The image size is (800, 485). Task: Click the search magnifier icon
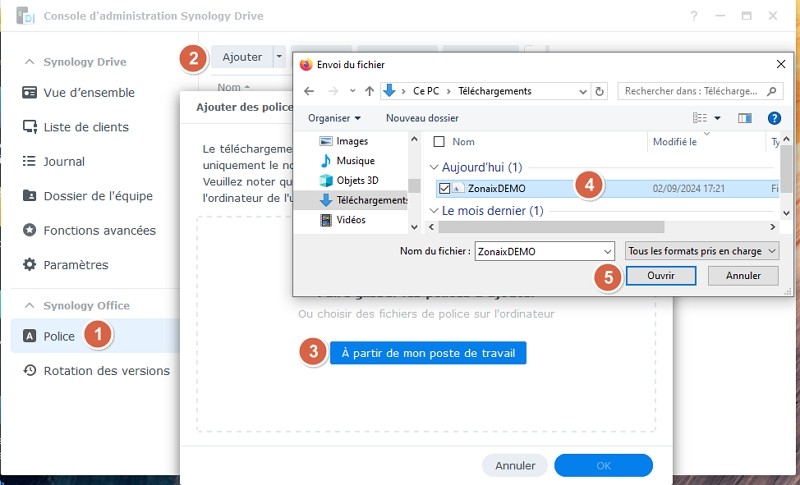click(771, 91)
